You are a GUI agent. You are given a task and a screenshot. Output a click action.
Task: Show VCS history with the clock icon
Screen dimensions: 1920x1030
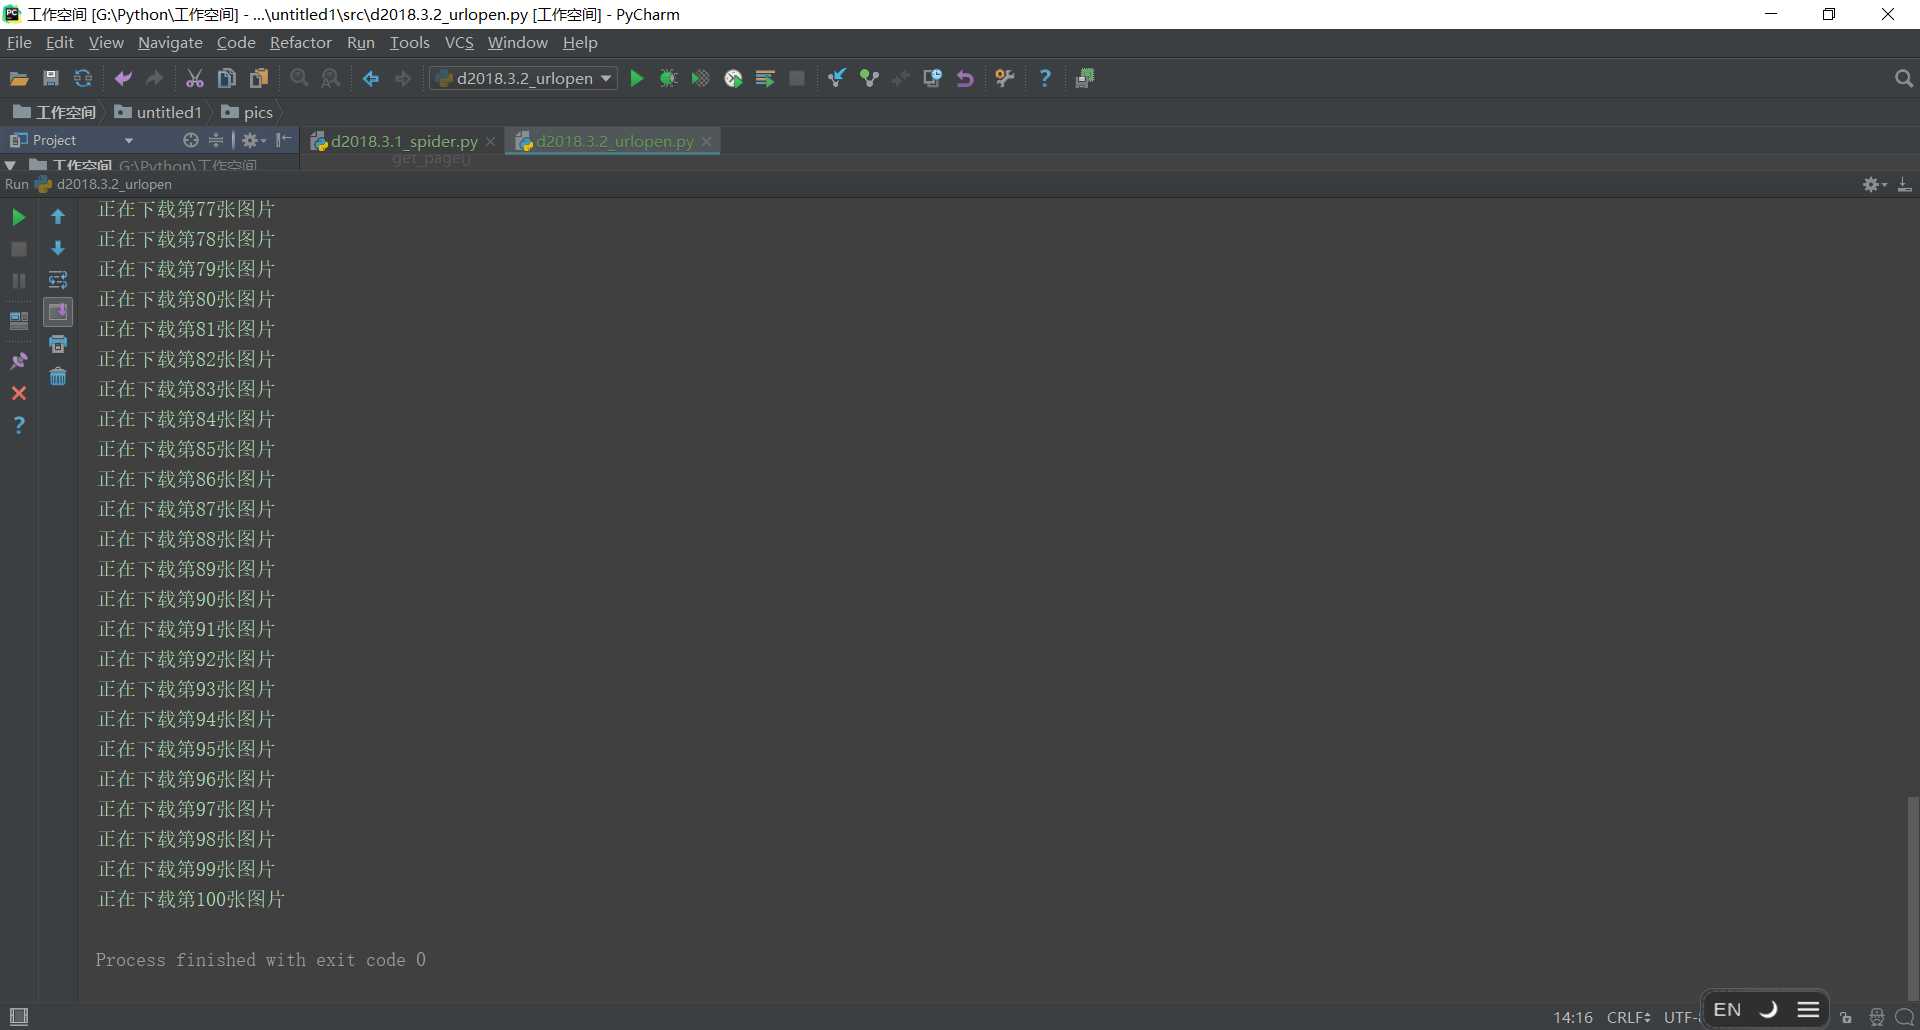tap(932, 78)
